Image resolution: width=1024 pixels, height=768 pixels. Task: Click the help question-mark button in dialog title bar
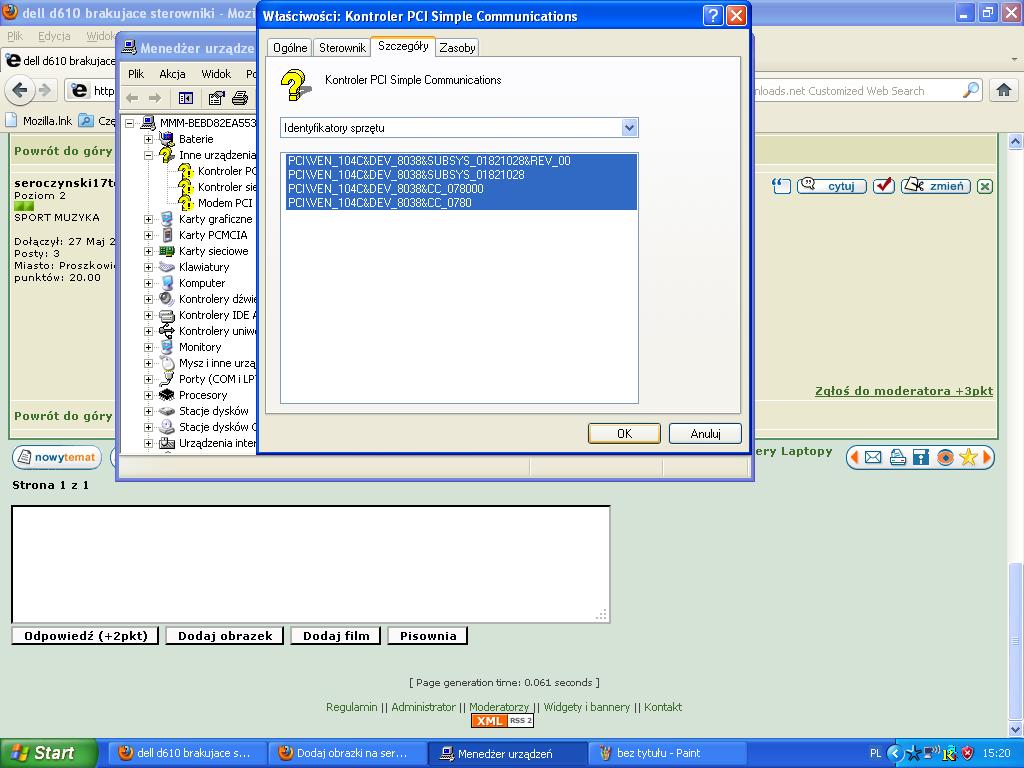point(713,15)
